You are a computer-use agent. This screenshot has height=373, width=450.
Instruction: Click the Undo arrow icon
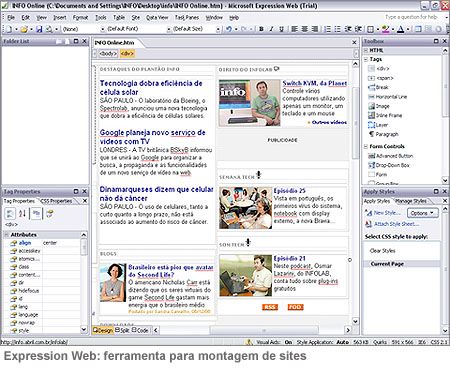click(x=229, y=29)
